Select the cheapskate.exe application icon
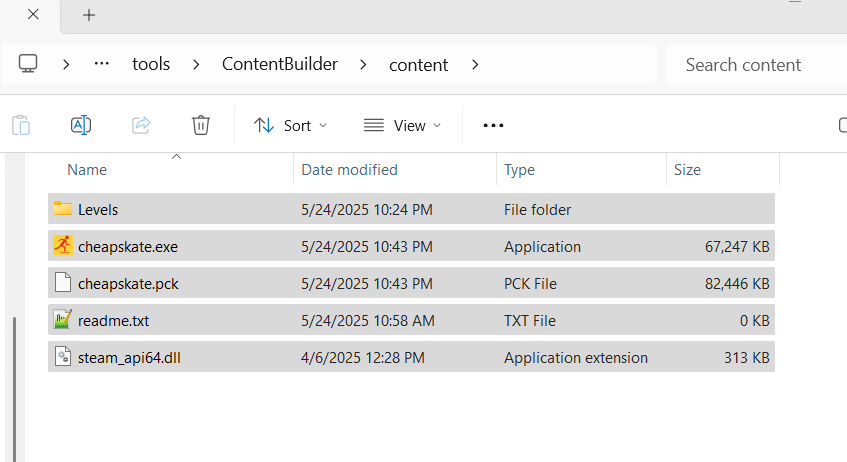The width and height of the screenshot is (847, 462). pos(63,245)
